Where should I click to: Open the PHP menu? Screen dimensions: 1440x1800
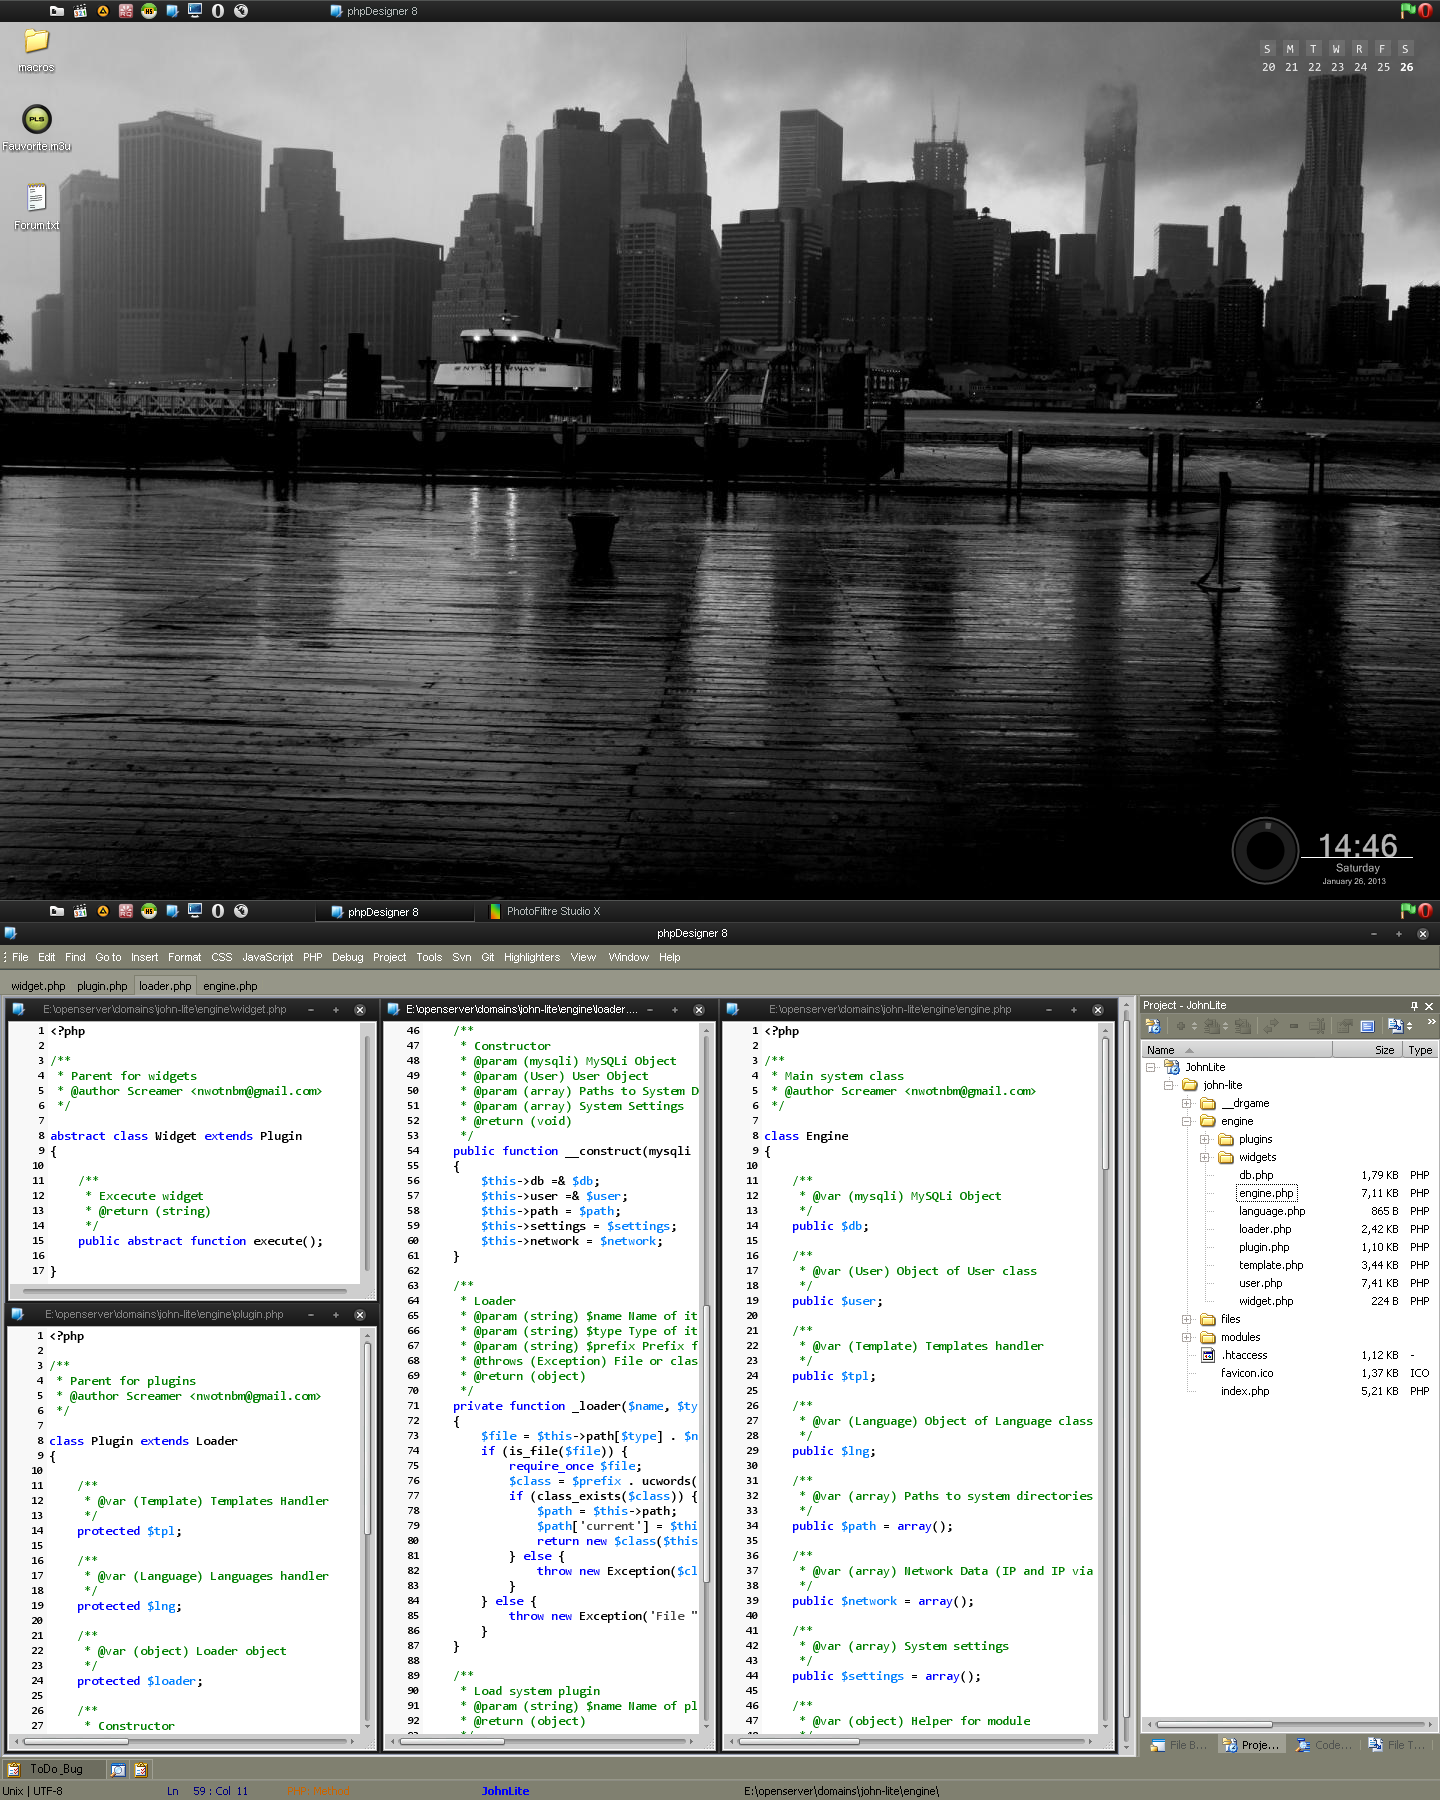pyautogui.click(x=312, y=957)
